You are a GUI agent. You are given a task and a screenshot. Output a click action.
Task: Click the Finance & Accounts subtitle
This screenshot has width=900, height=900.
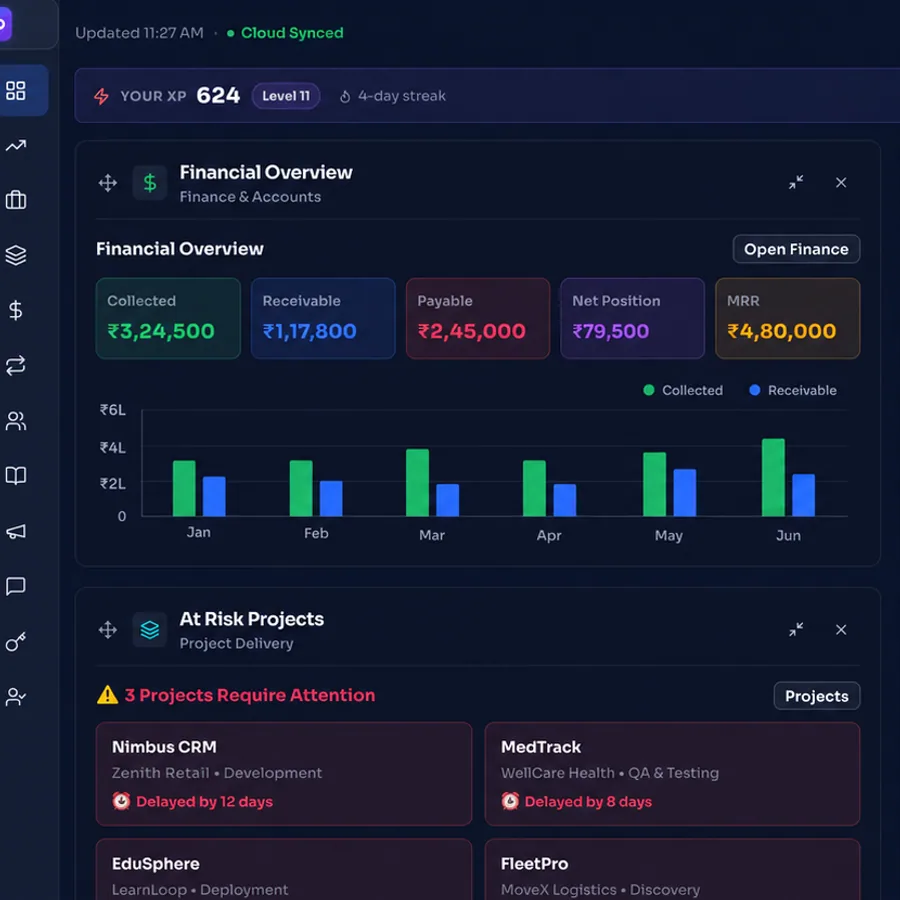click(x=250, y=197)
